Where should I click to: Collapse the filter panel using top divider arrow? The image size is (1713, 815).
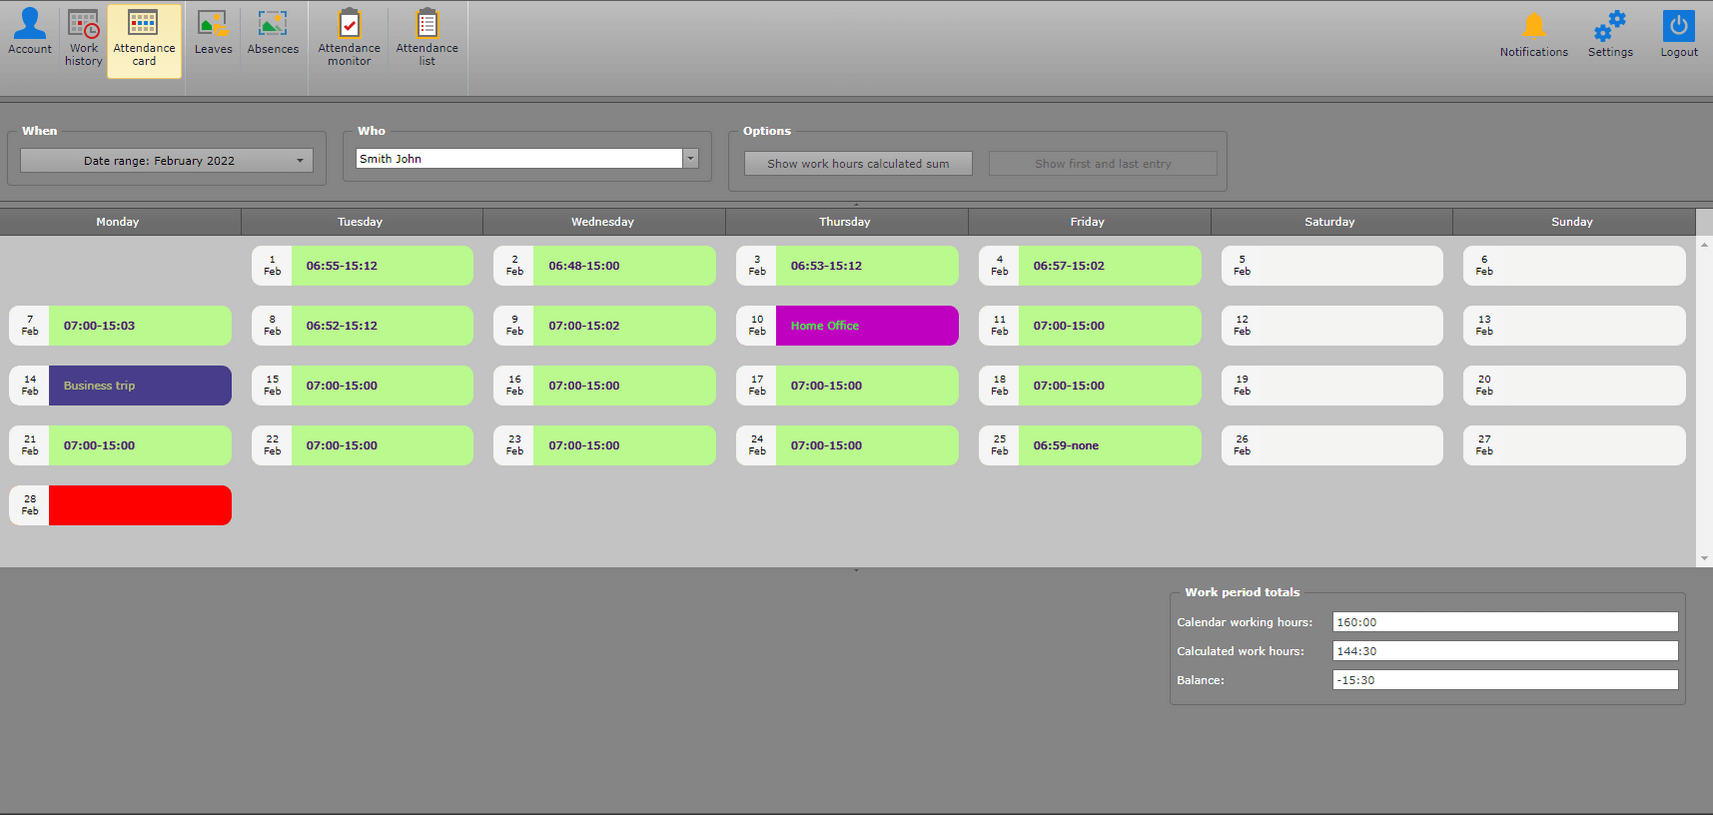tap(856, 204)
